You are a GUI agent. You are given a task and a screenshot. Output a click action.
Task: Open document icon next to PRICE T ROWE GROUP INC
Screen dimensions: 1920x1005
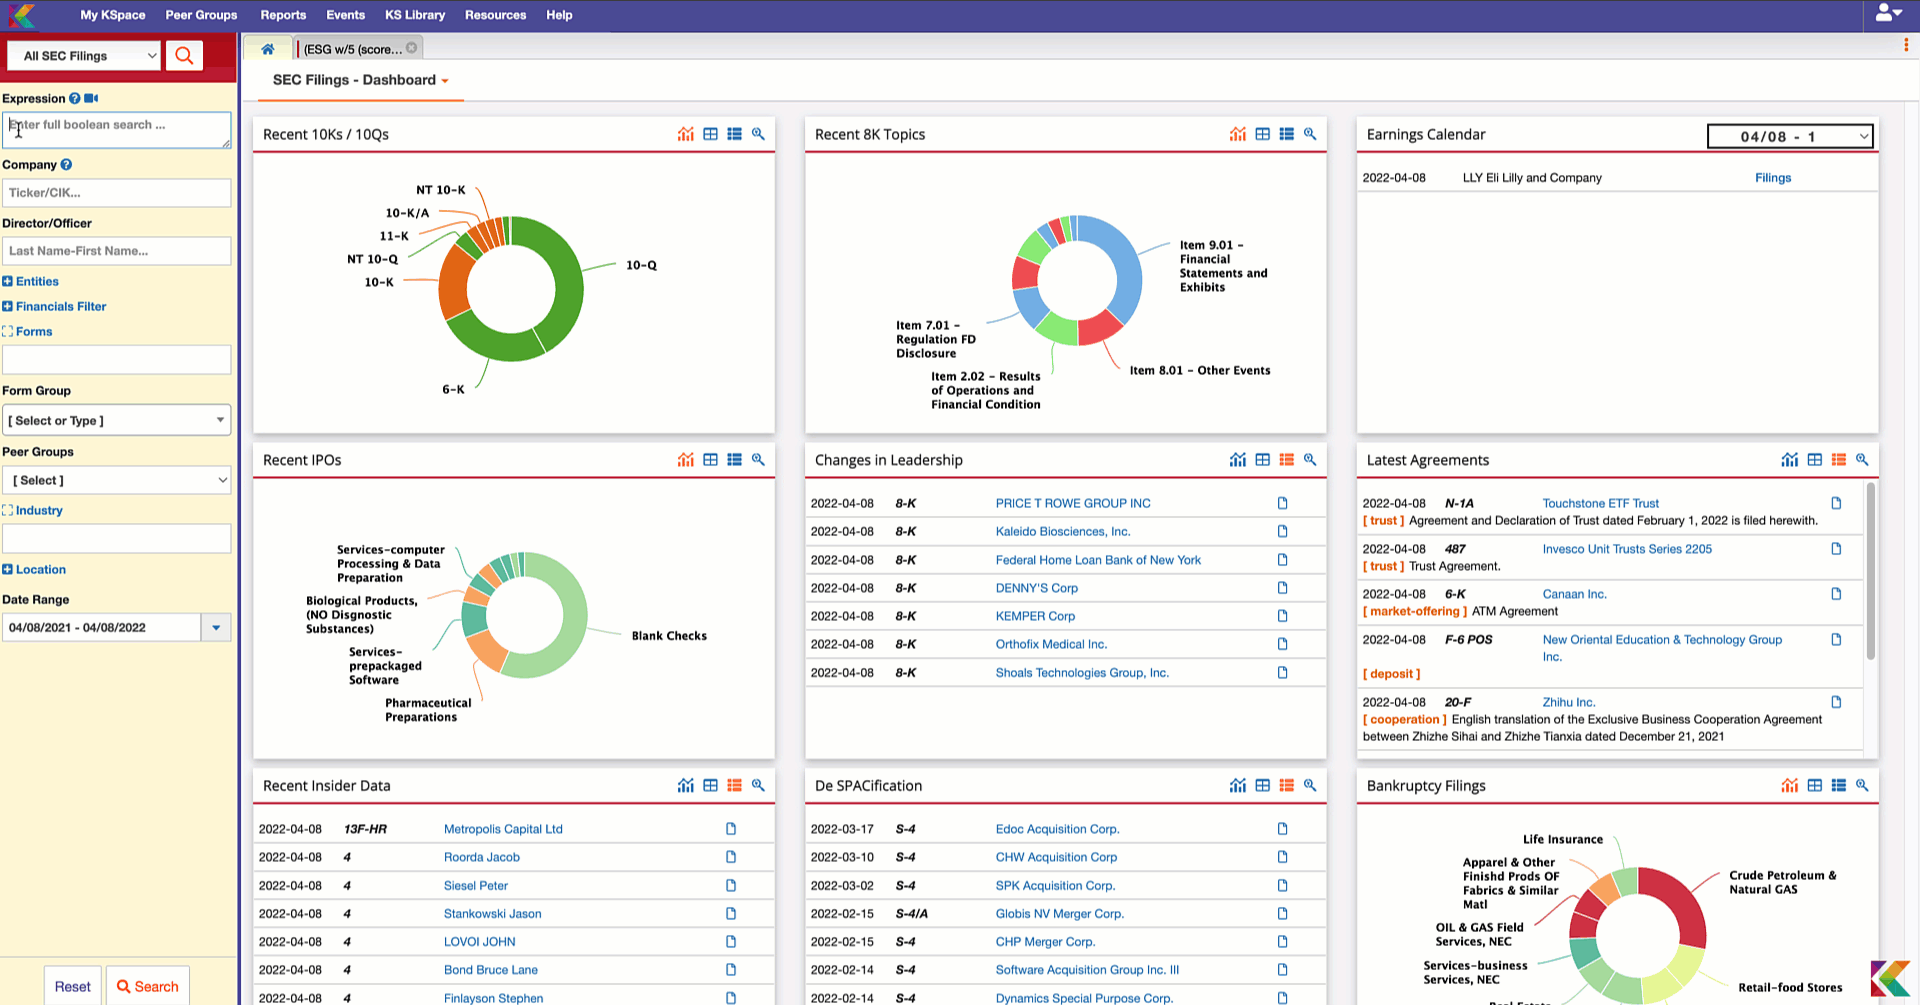(1282, 503)
